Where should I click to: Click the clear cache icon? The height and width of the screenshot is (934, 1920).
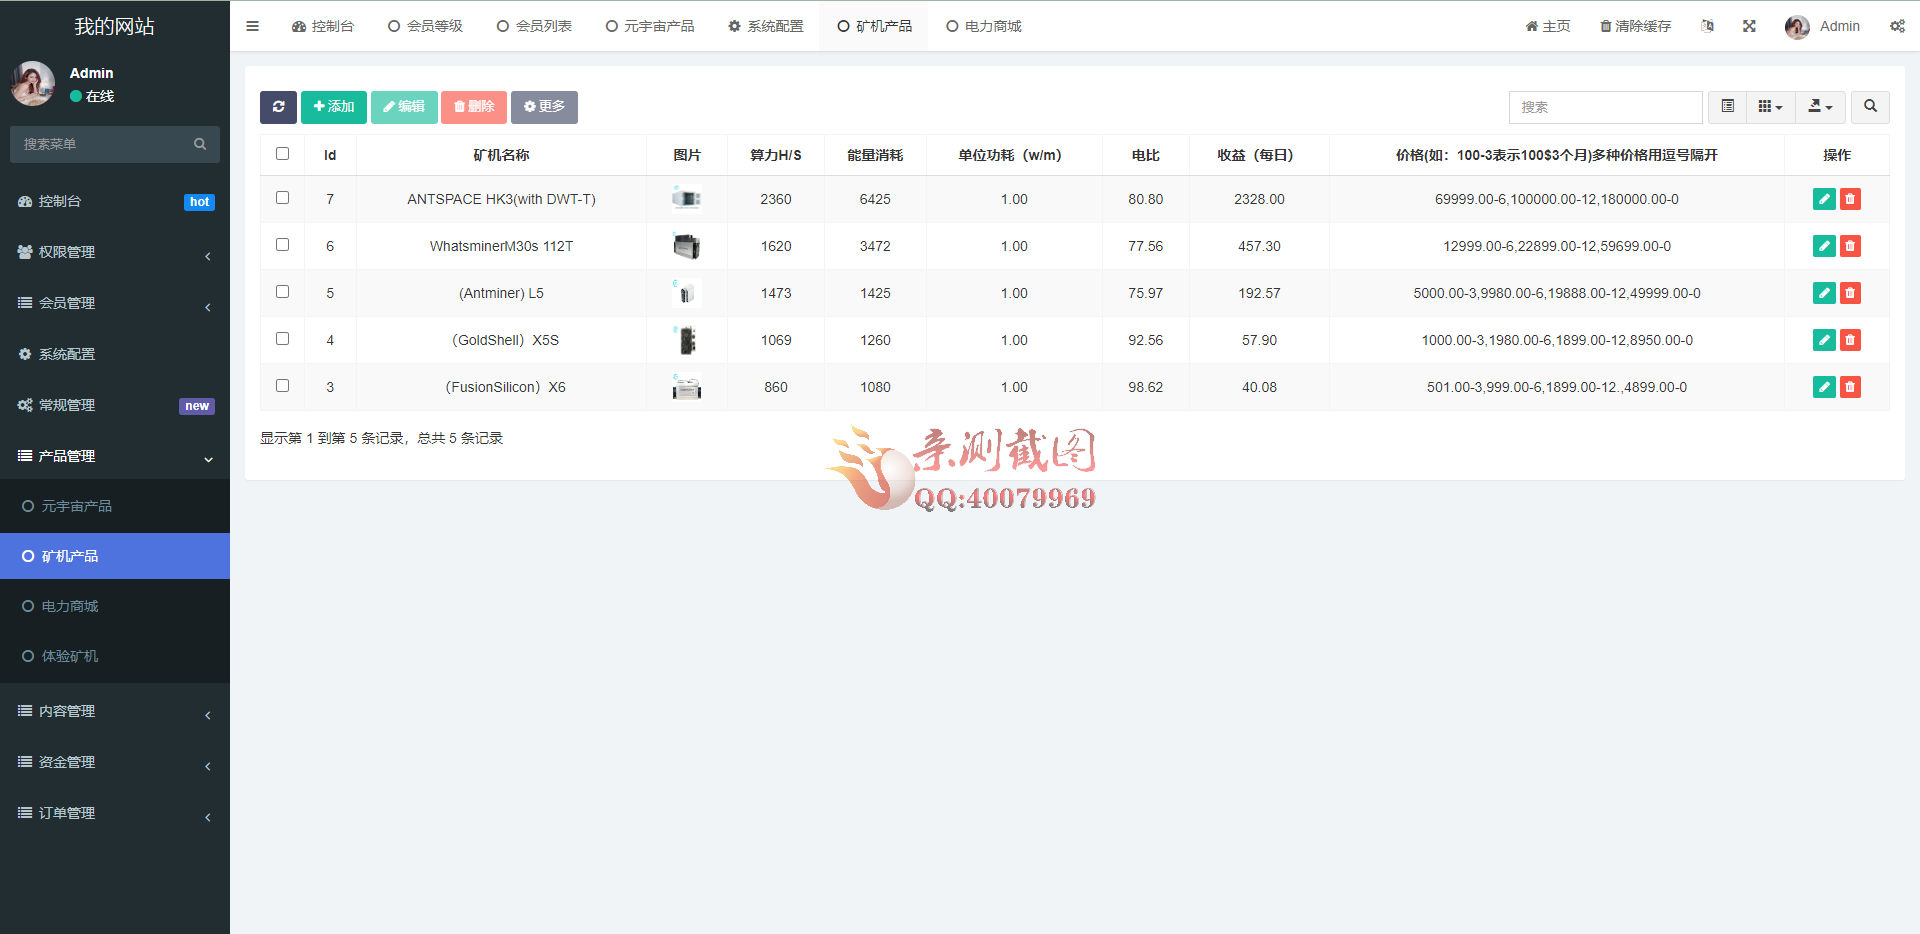pos(1636,26)
